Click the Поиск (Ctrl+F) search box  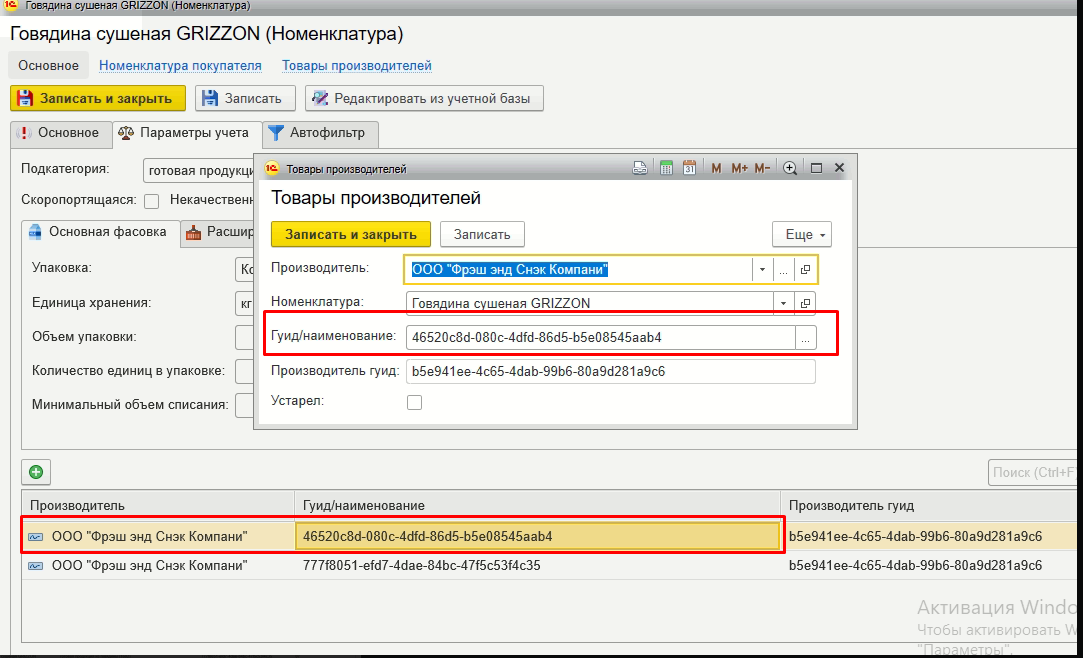pos(1033,472)
